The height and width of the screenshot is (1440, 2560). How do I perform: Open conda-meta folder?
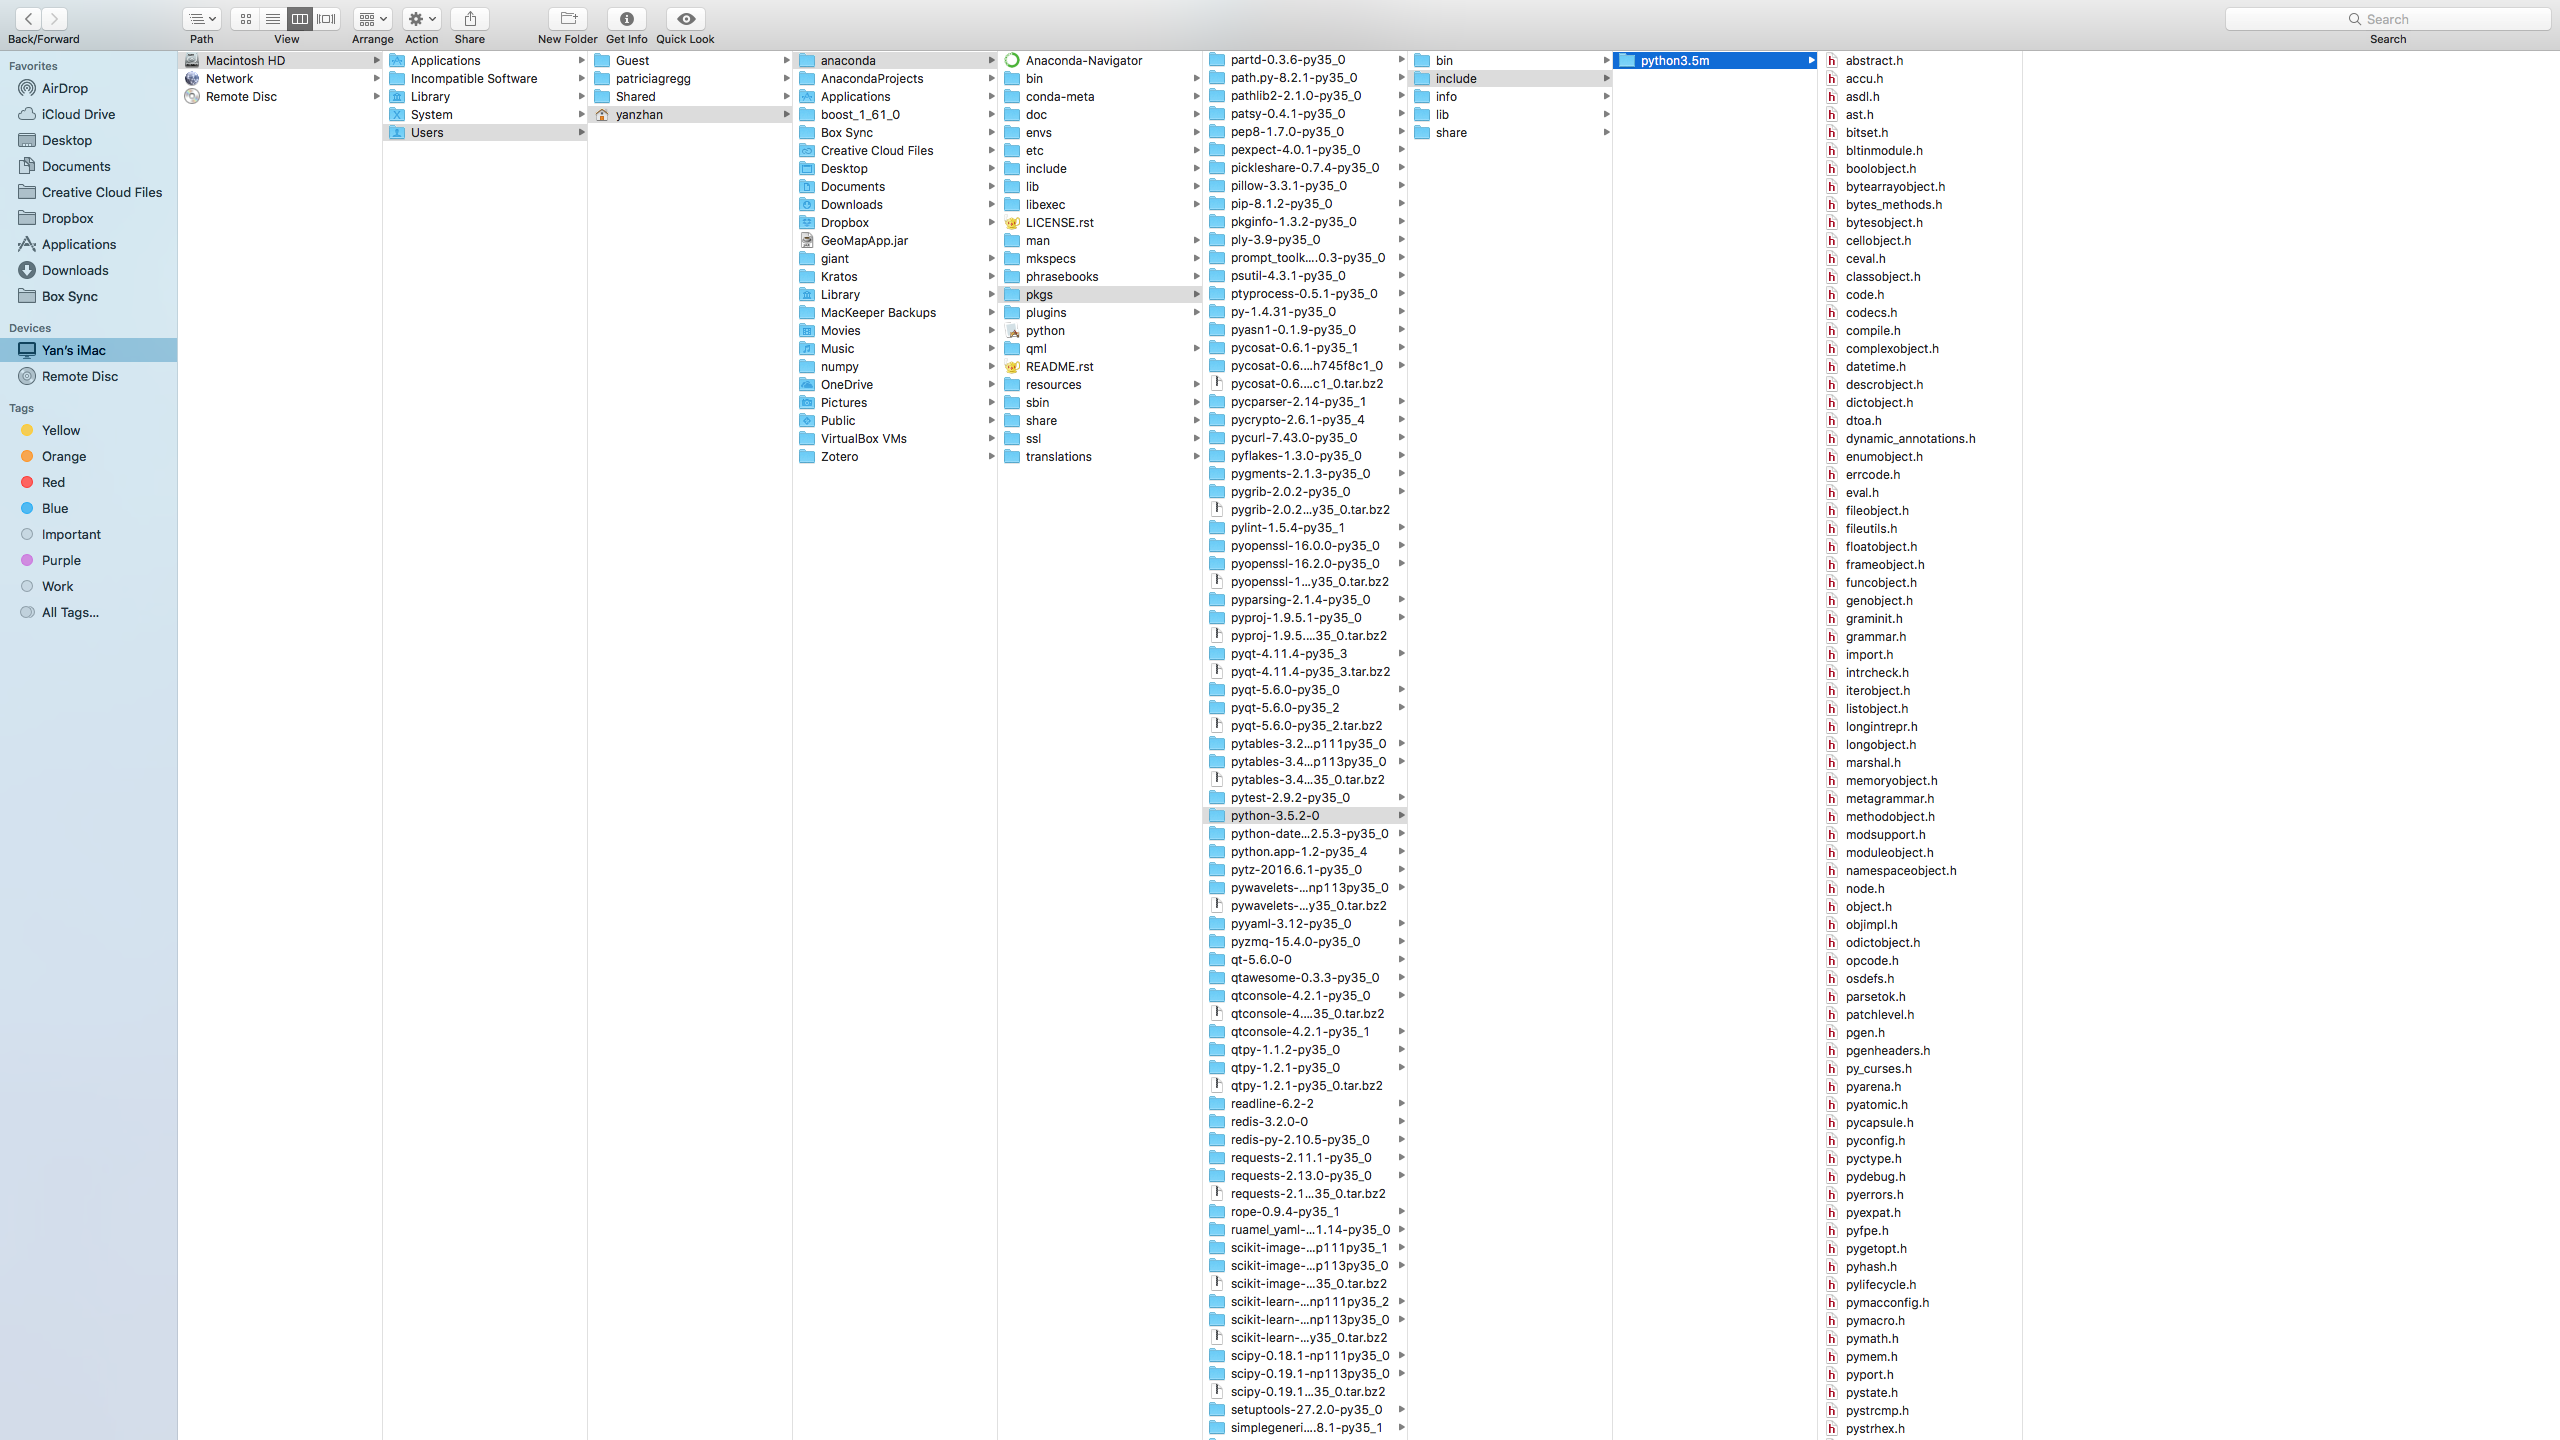(1101, 96)
